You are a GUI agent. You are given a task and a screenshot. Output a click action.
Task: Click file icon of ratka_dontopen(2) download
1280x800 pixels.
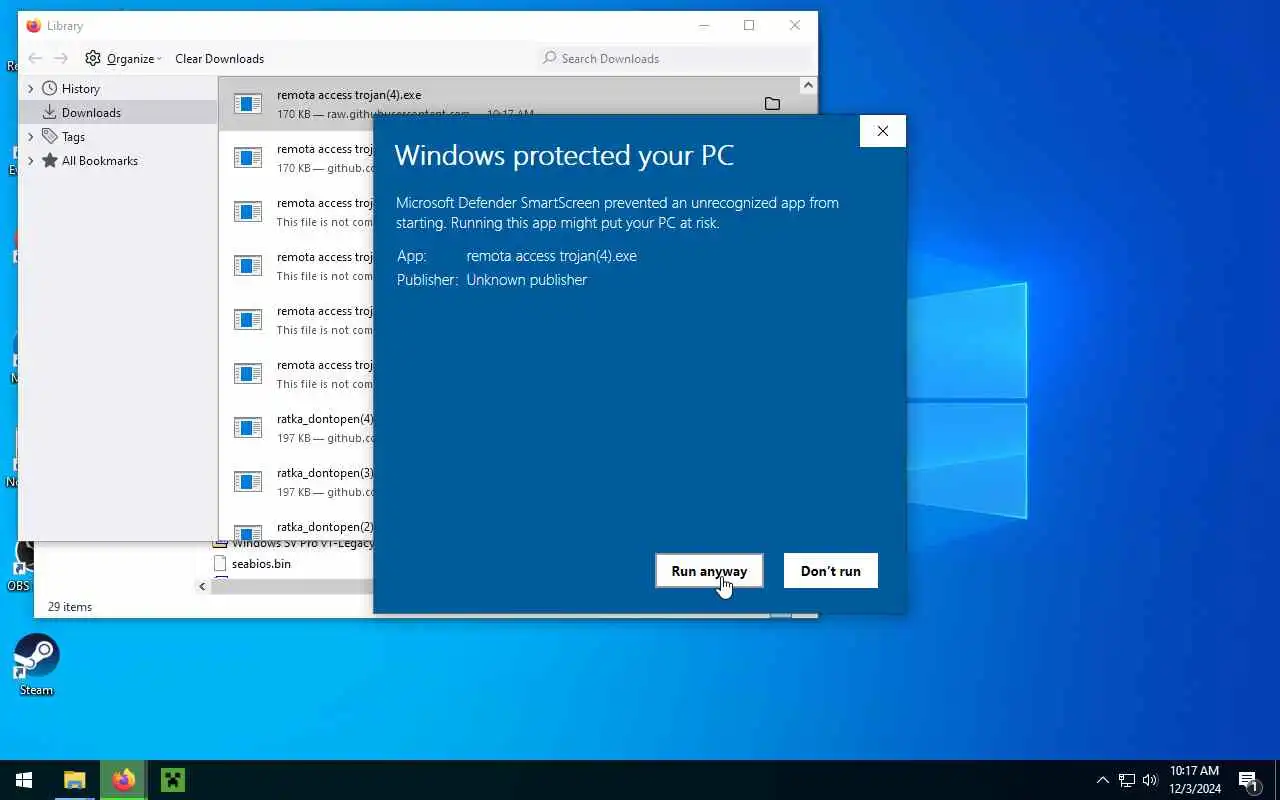pos(248,531)
